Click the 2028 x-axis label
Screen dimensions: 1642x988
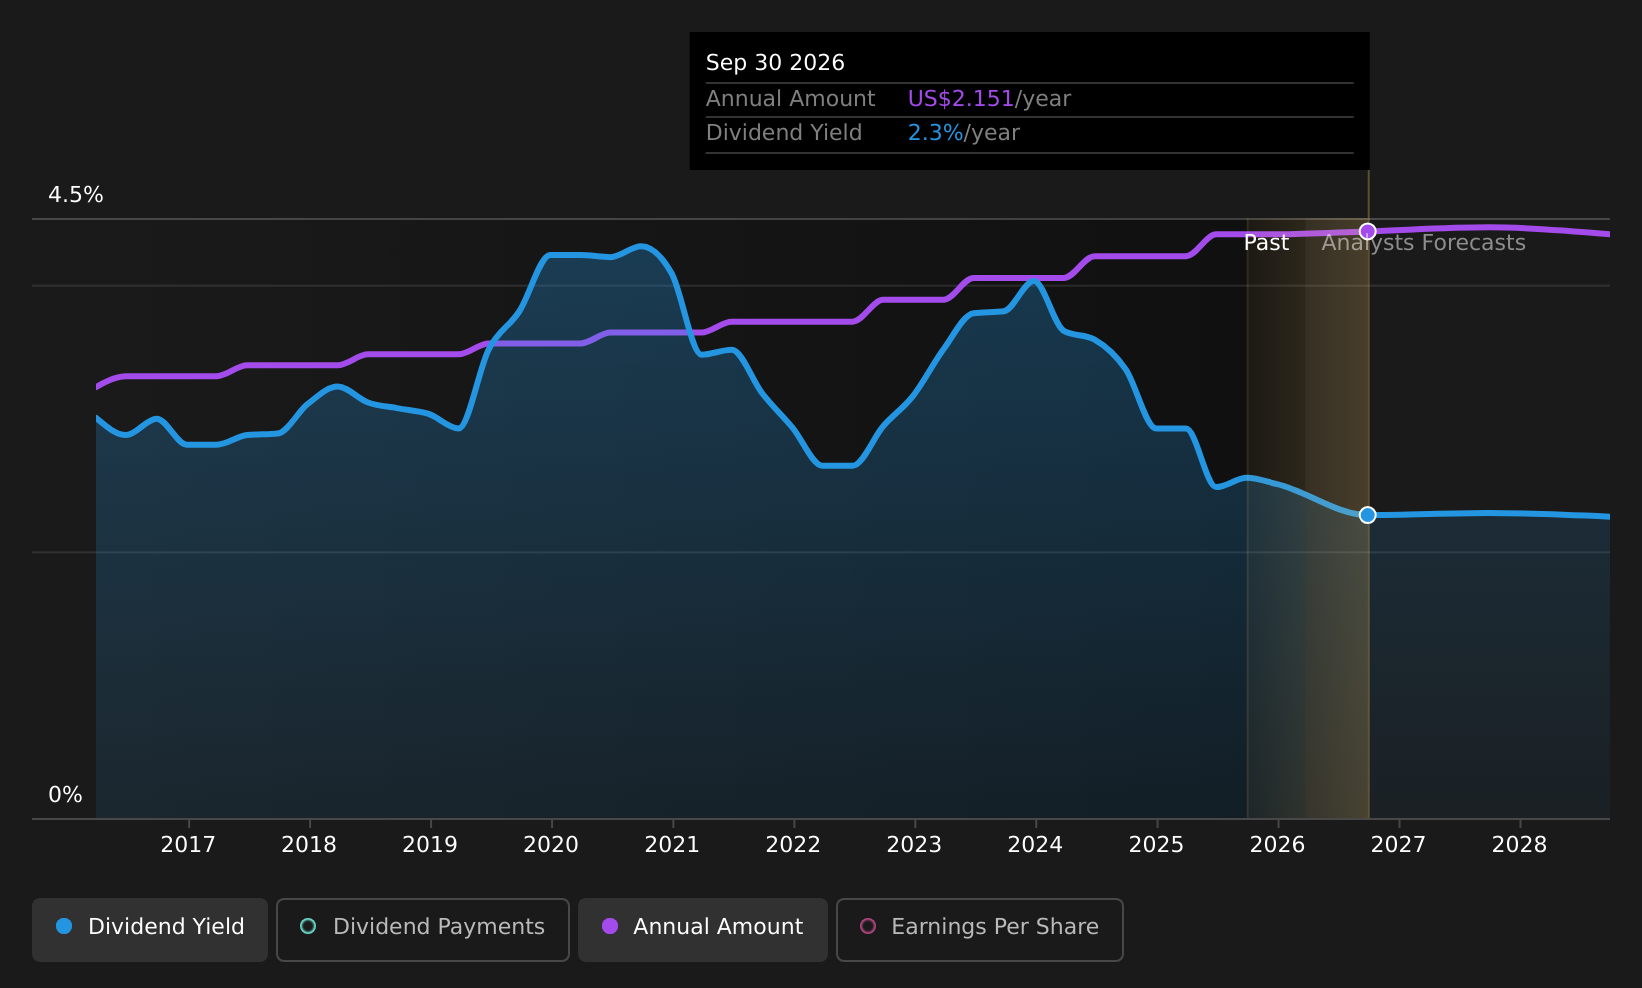pos(1519,845)
